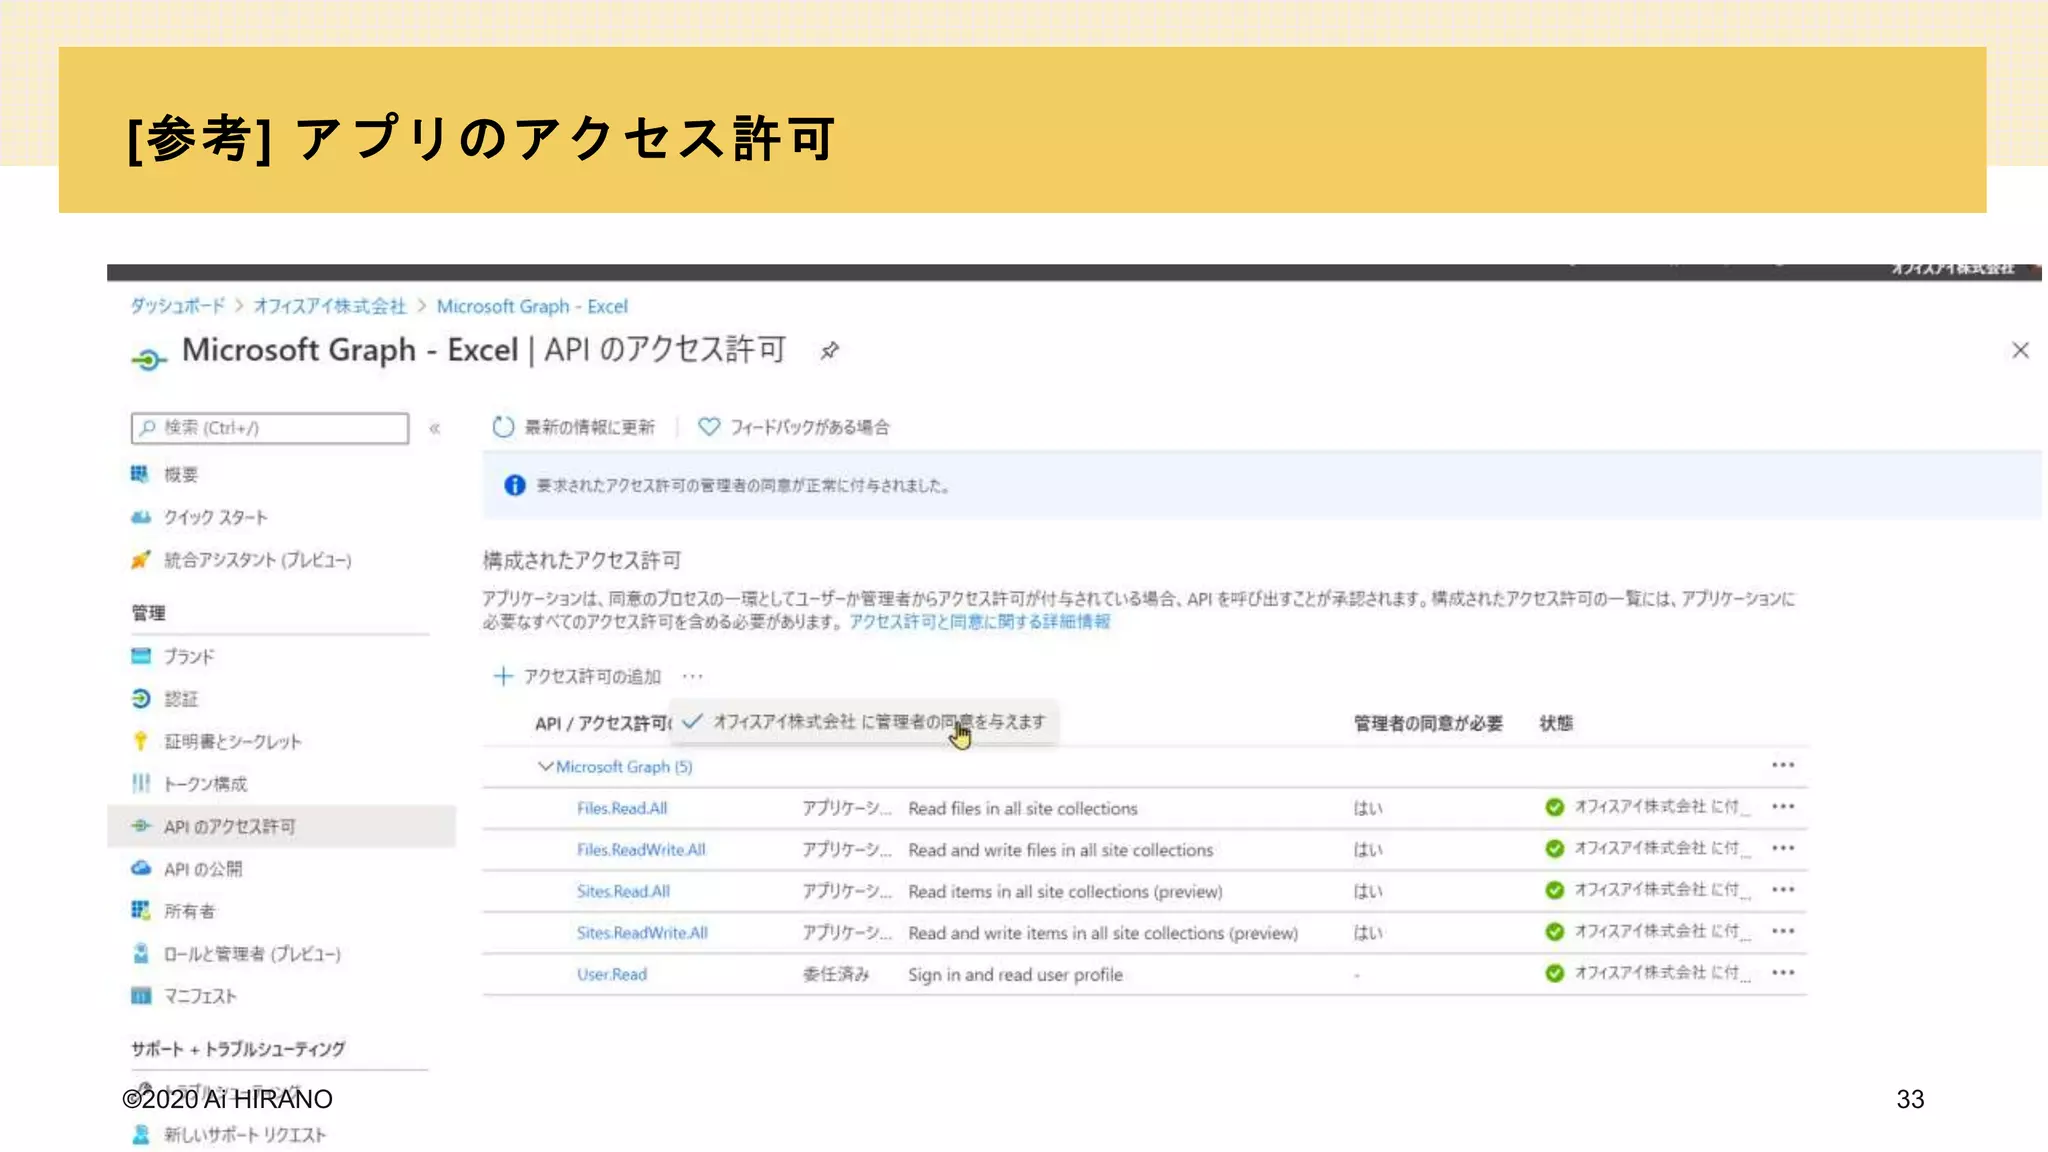Close the API permissions blade with X
The width and height of the screenshot is (2048, 1152).
coord(2020,350)
